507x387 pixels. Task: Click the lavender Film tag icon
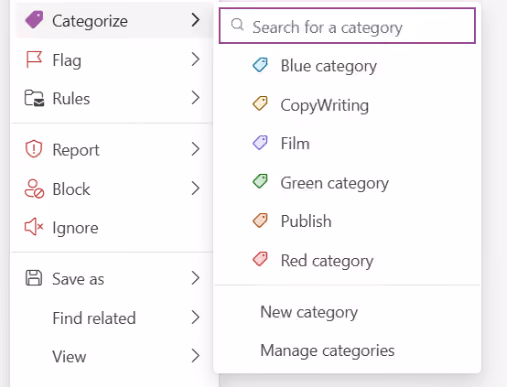click(260, 143)
